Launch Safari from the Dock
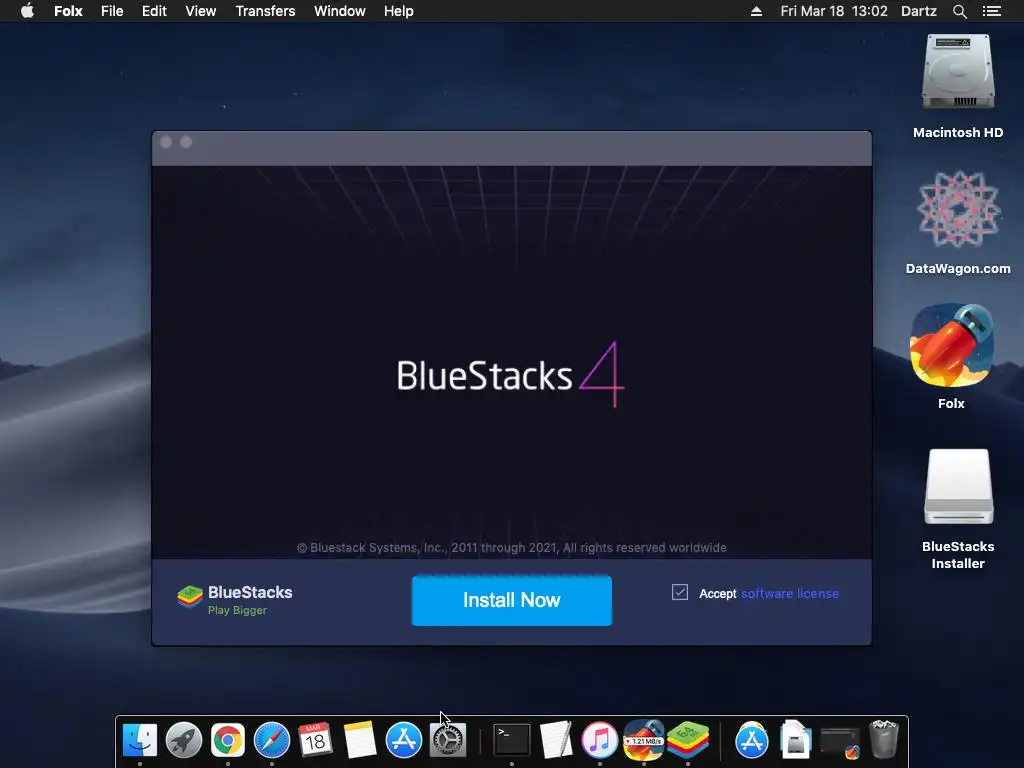The image size is (1024, 768). [x=272, y=741]
